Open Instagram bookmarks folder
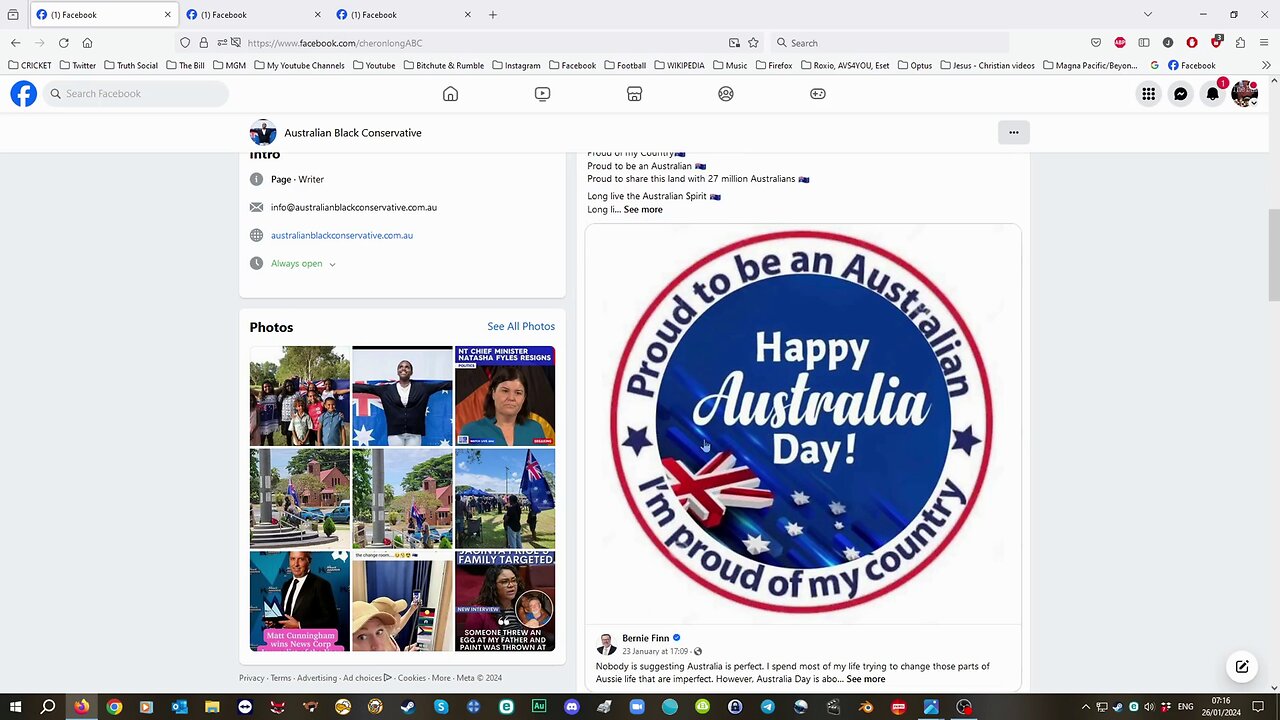Viewport: 1280px width, 720px height. click(515, 66)
